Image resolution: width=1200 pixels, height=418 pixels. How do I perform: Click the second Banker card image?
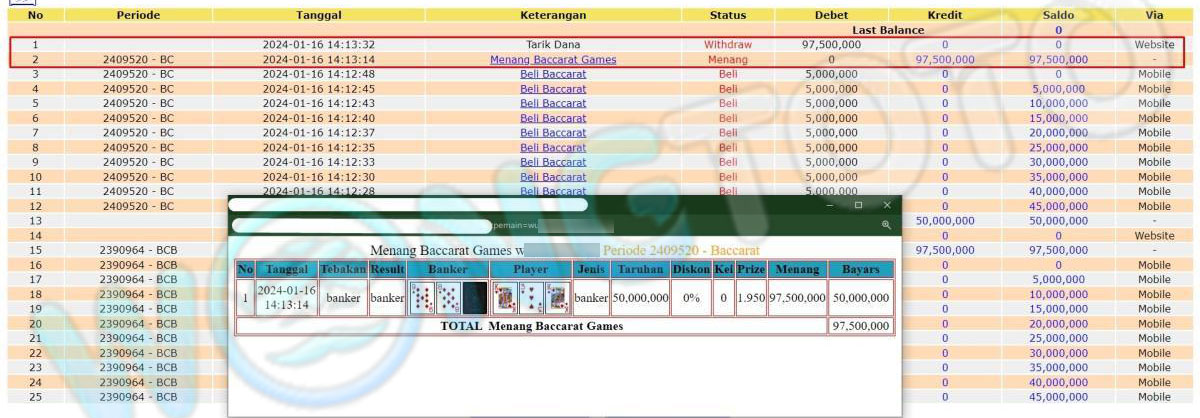448,297
